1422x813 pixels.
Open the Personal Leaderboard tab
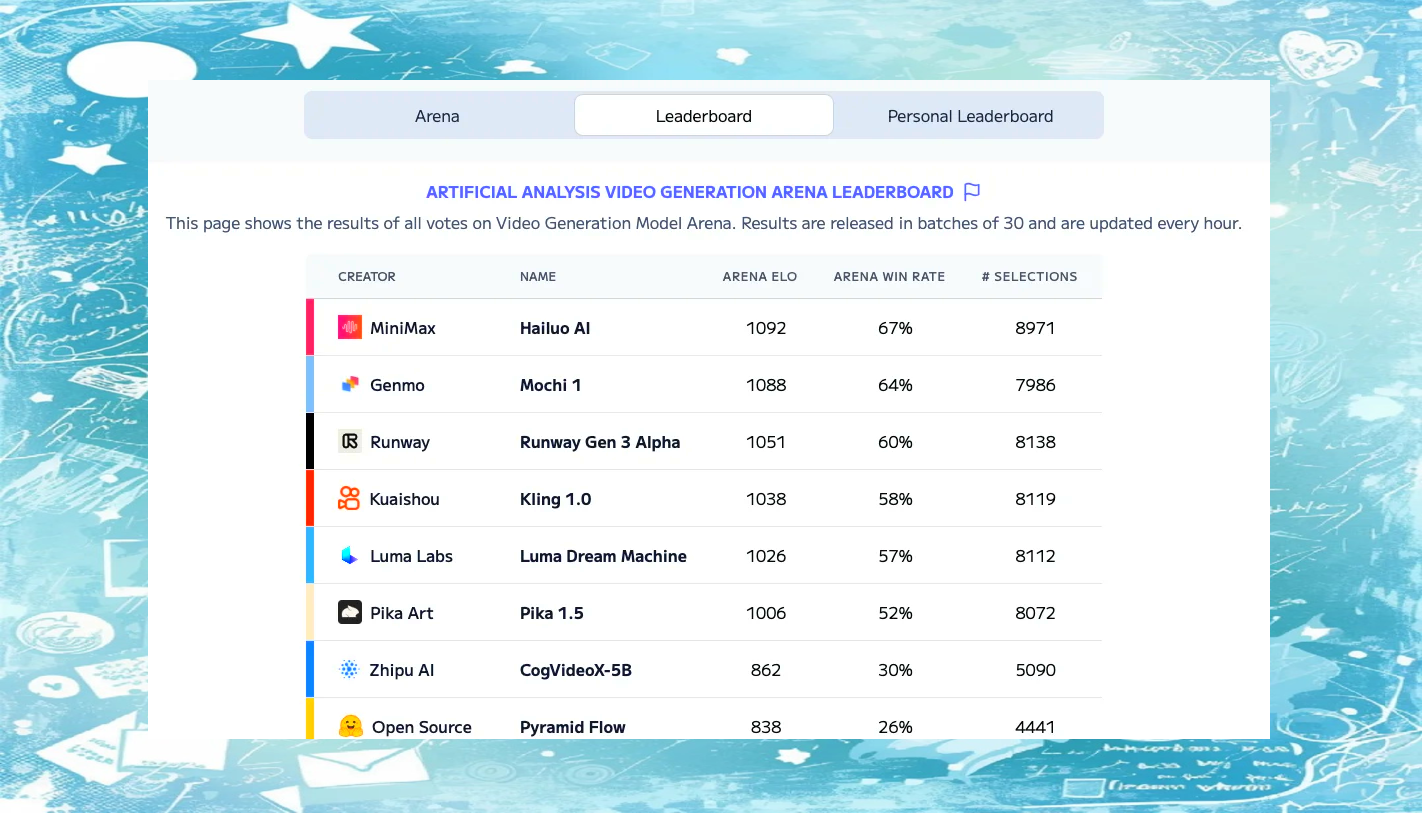pos(970,116)
